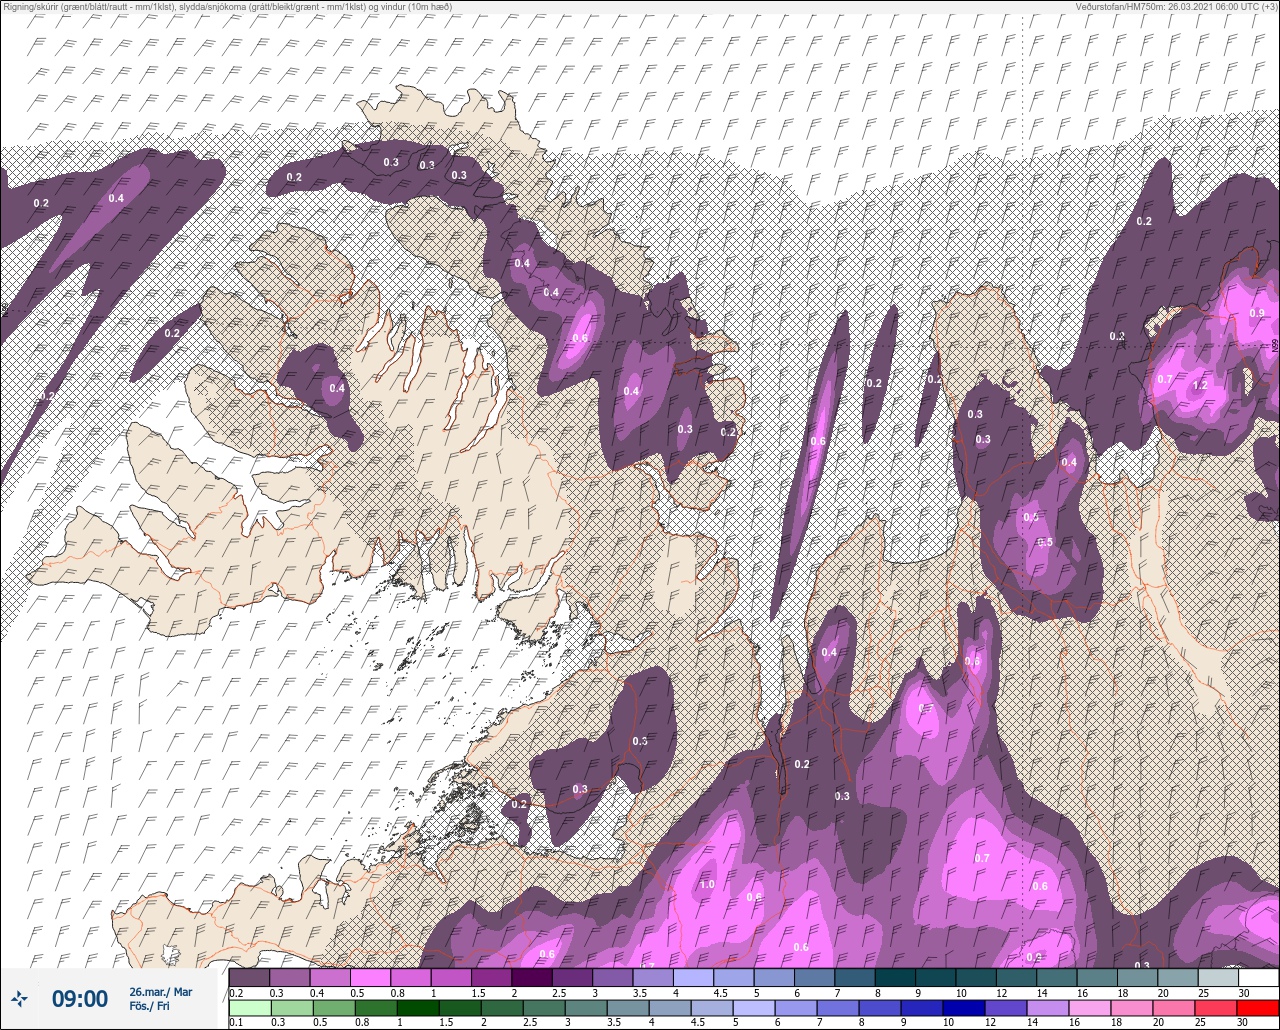Viewport: 1280px width, 1030px height.
Task: Select snow-scale swatch labeled 0.2
Action: point(249,977)
